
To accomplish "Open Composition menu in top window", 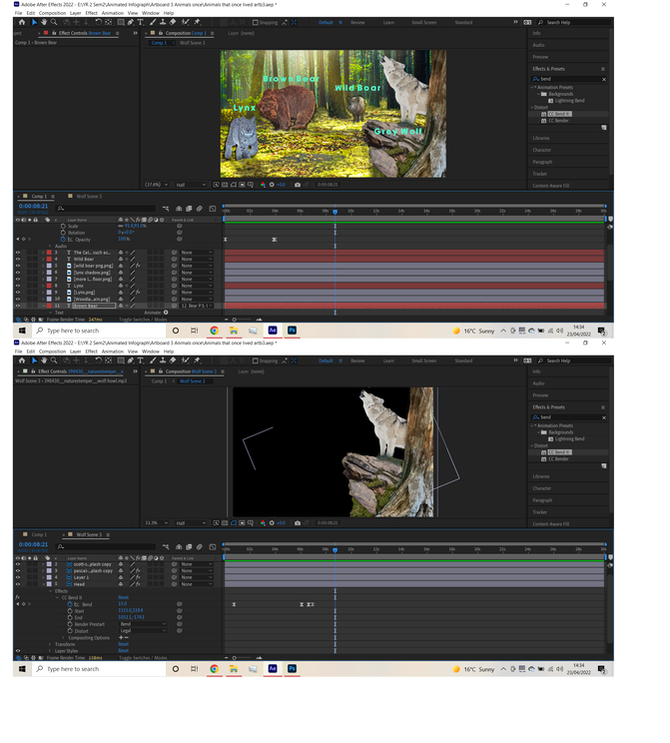I will [x=52, y=13].
